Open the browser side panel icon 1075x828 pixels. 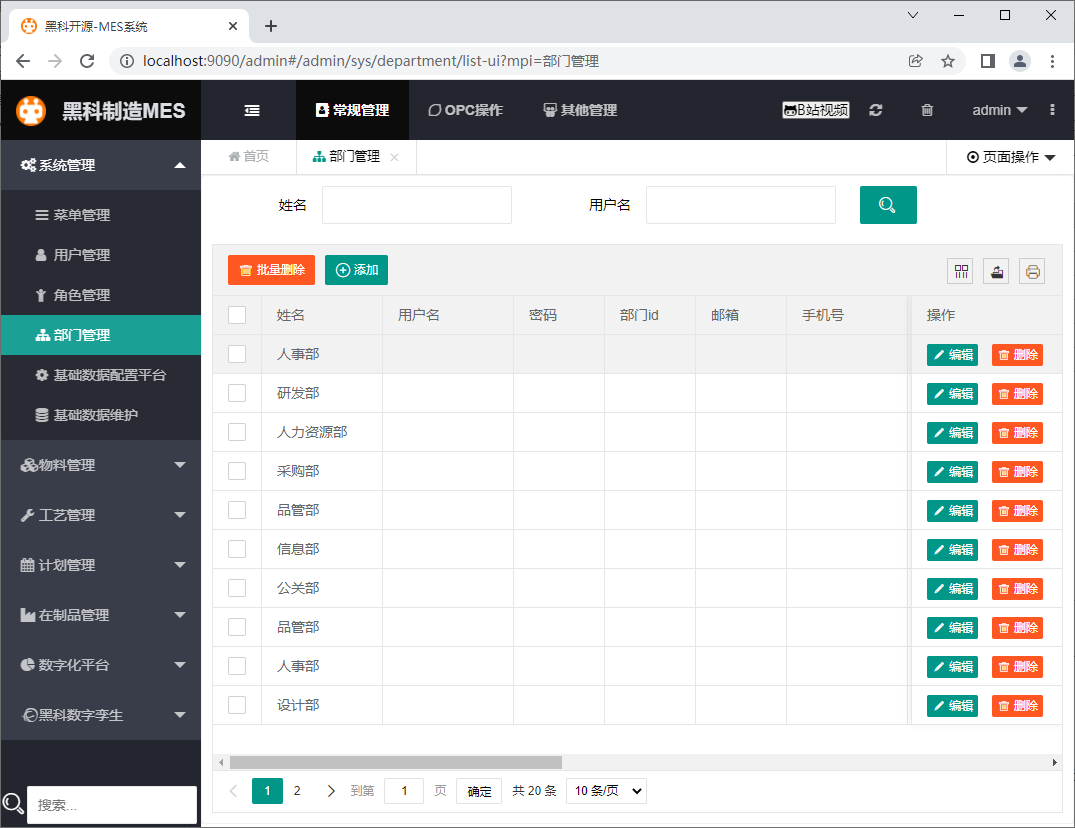[987, 61]
